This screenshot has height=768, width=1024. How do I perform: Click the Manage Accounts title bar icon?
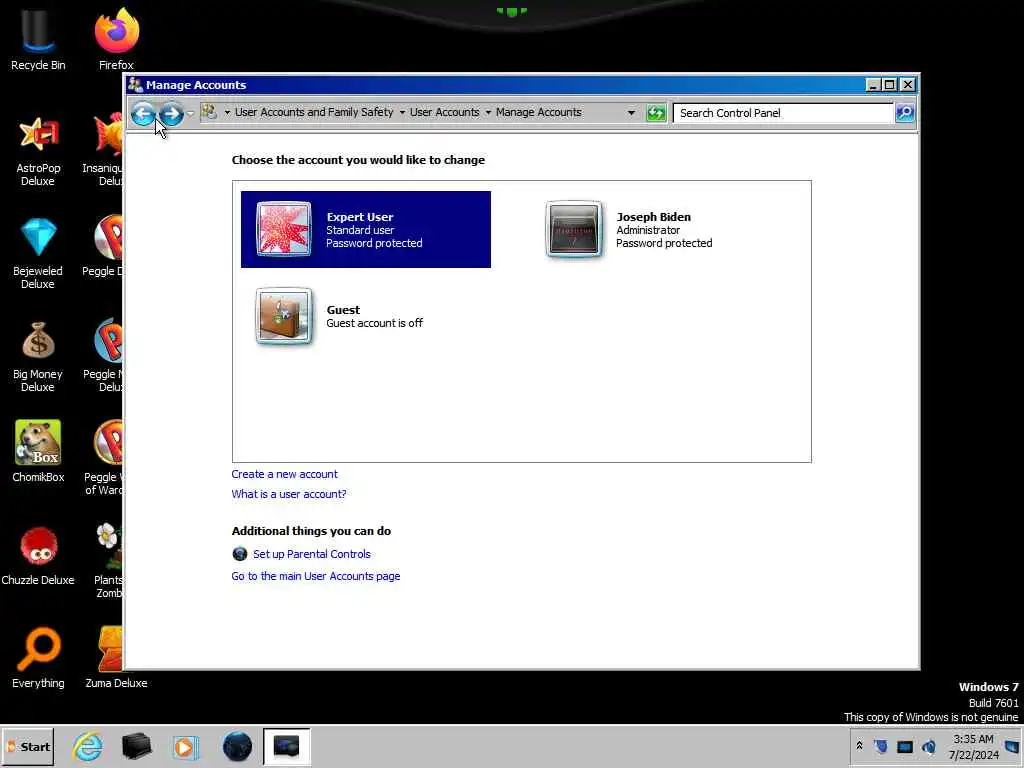(135, 85)
